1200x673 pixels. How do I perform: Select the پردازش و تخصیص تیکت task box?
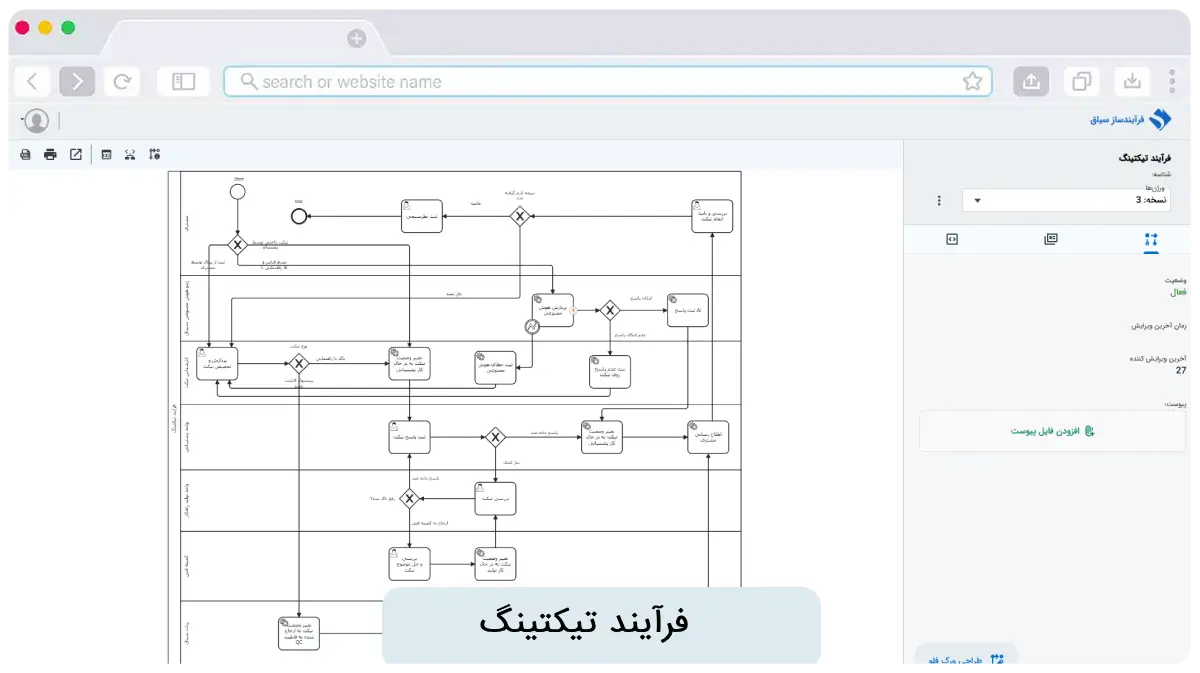[218, 364]
